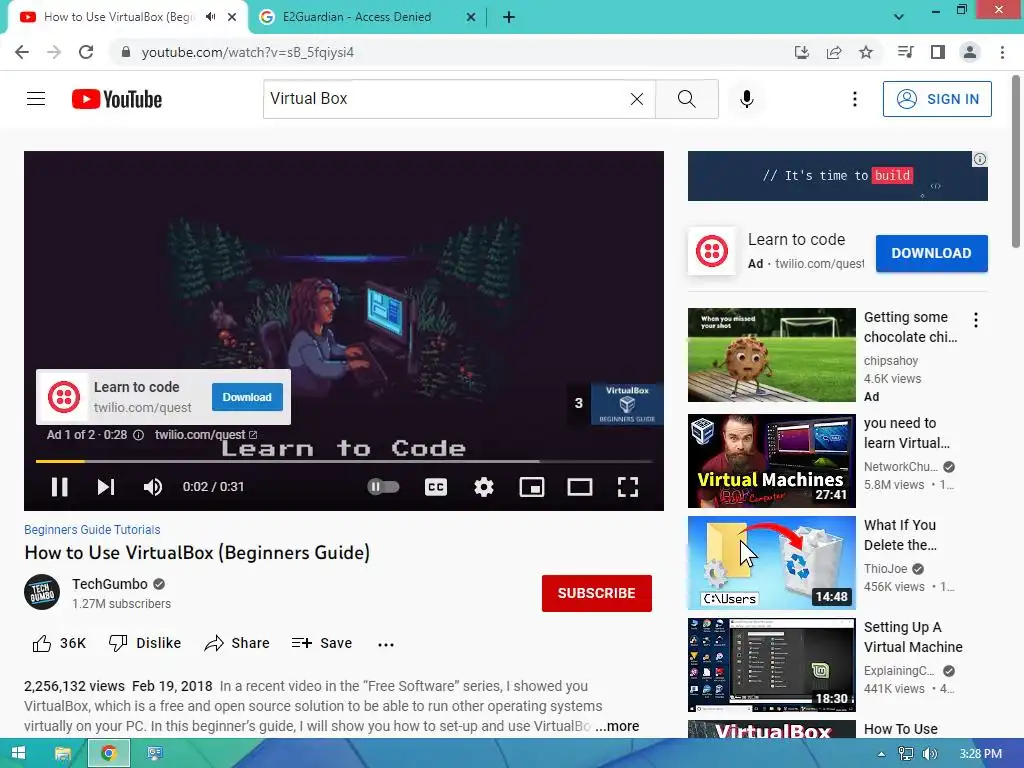
Task: Toggle closed captions CC button
Action: (x=436, y=487)
